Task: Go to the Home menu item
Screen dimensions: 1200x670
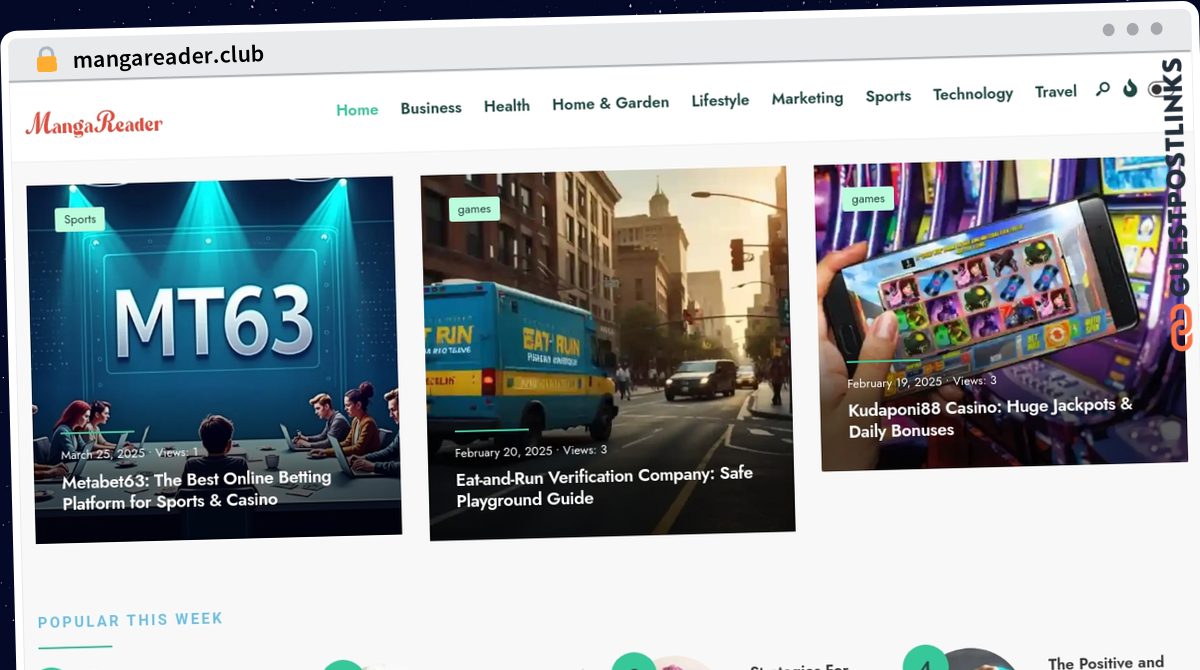Action: click(x=357, y=110)
